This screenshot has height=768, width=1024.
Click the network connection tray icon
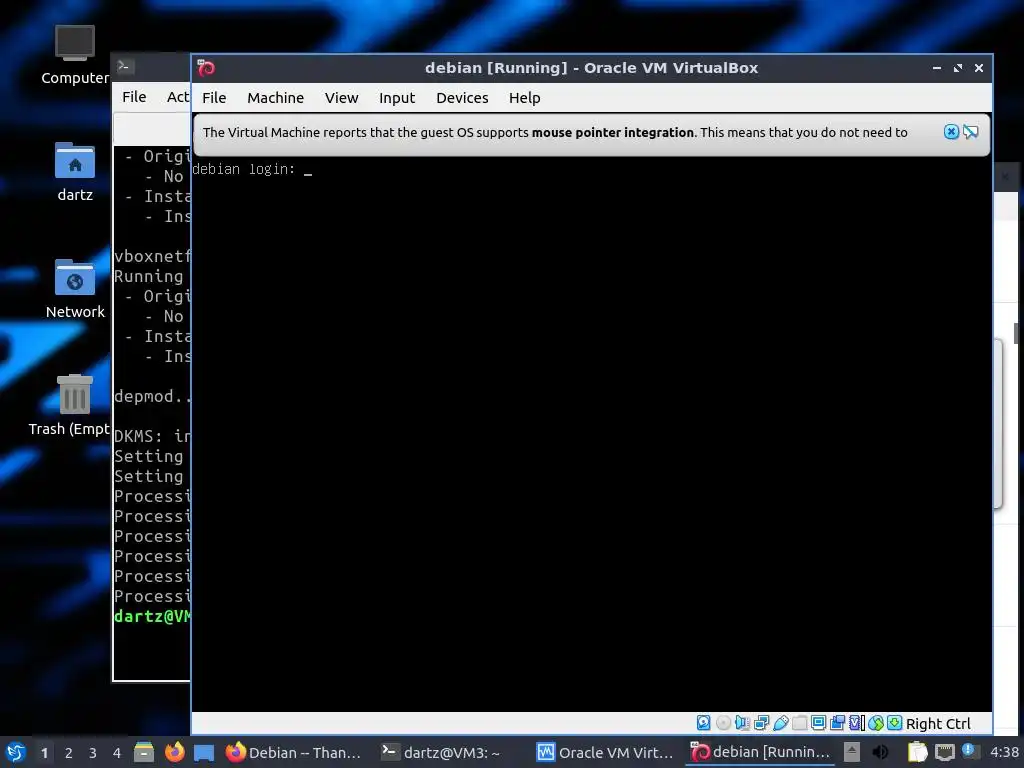click(x=944, y=752)
